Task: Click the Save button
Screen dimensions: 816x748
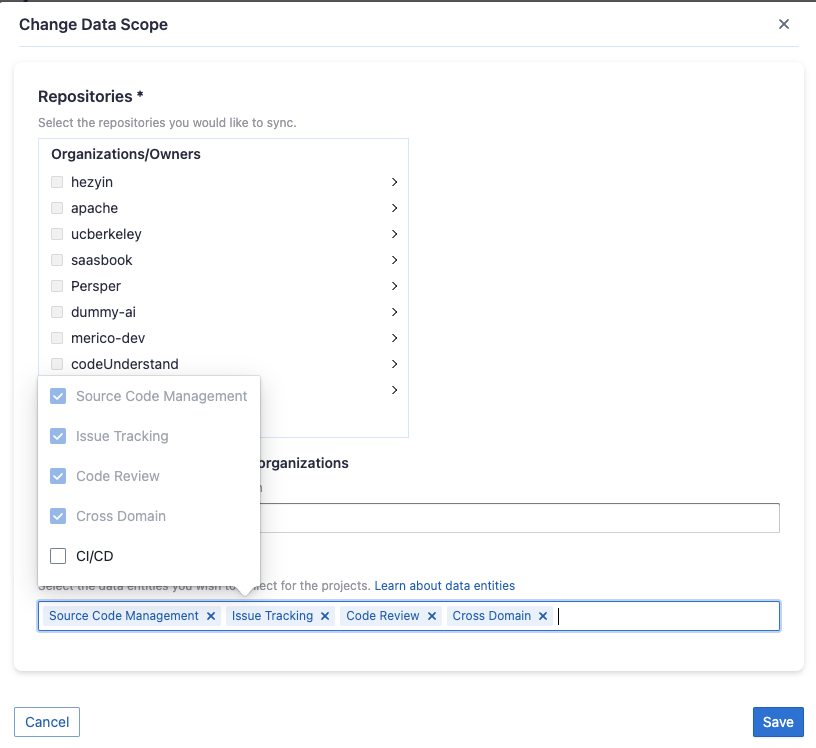Action: 778,722
